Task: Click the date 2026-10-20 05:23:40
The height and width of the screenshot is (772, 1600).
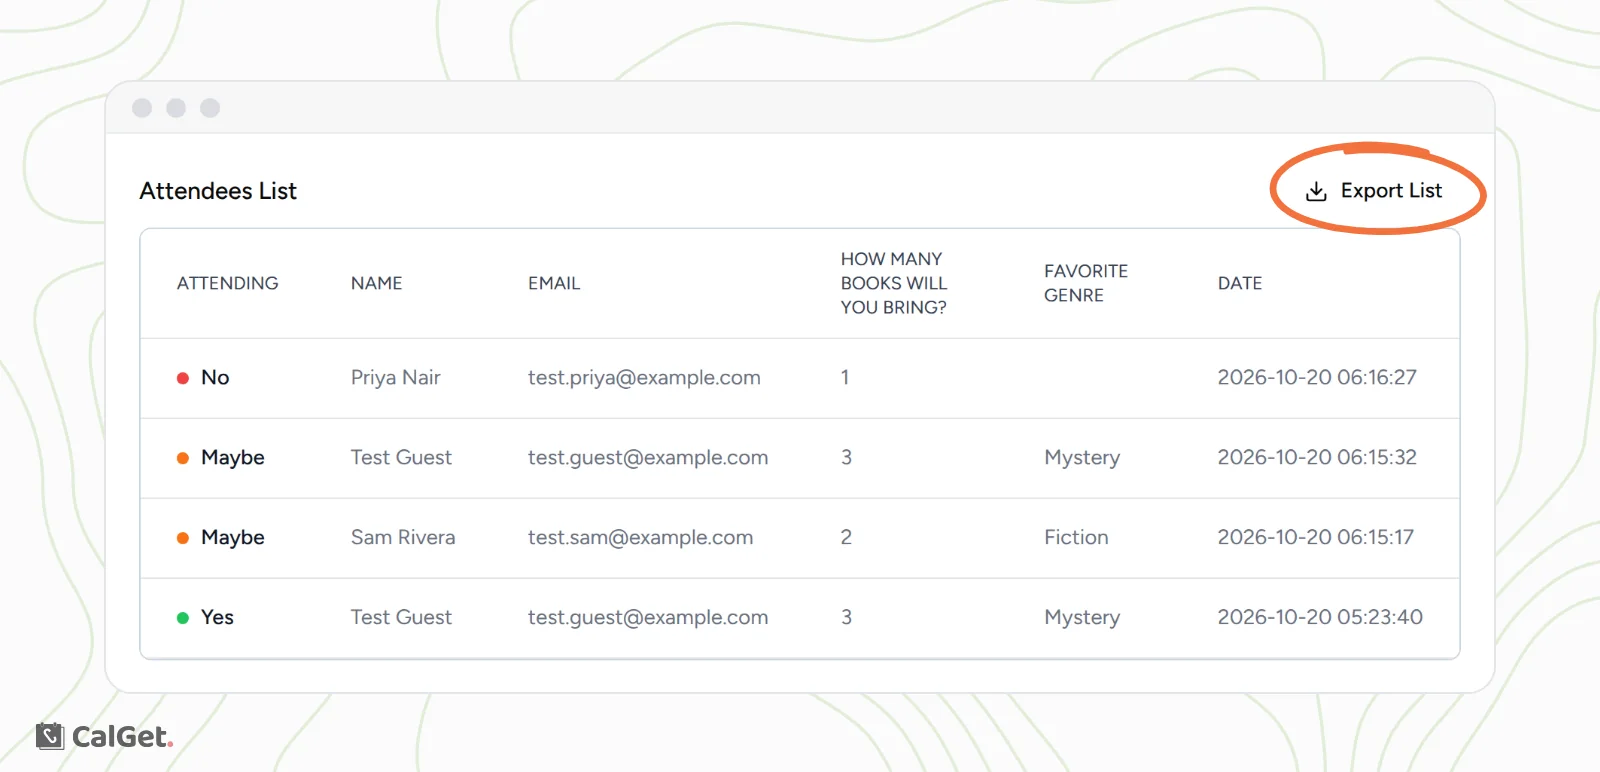Action: click(1320, 618)
